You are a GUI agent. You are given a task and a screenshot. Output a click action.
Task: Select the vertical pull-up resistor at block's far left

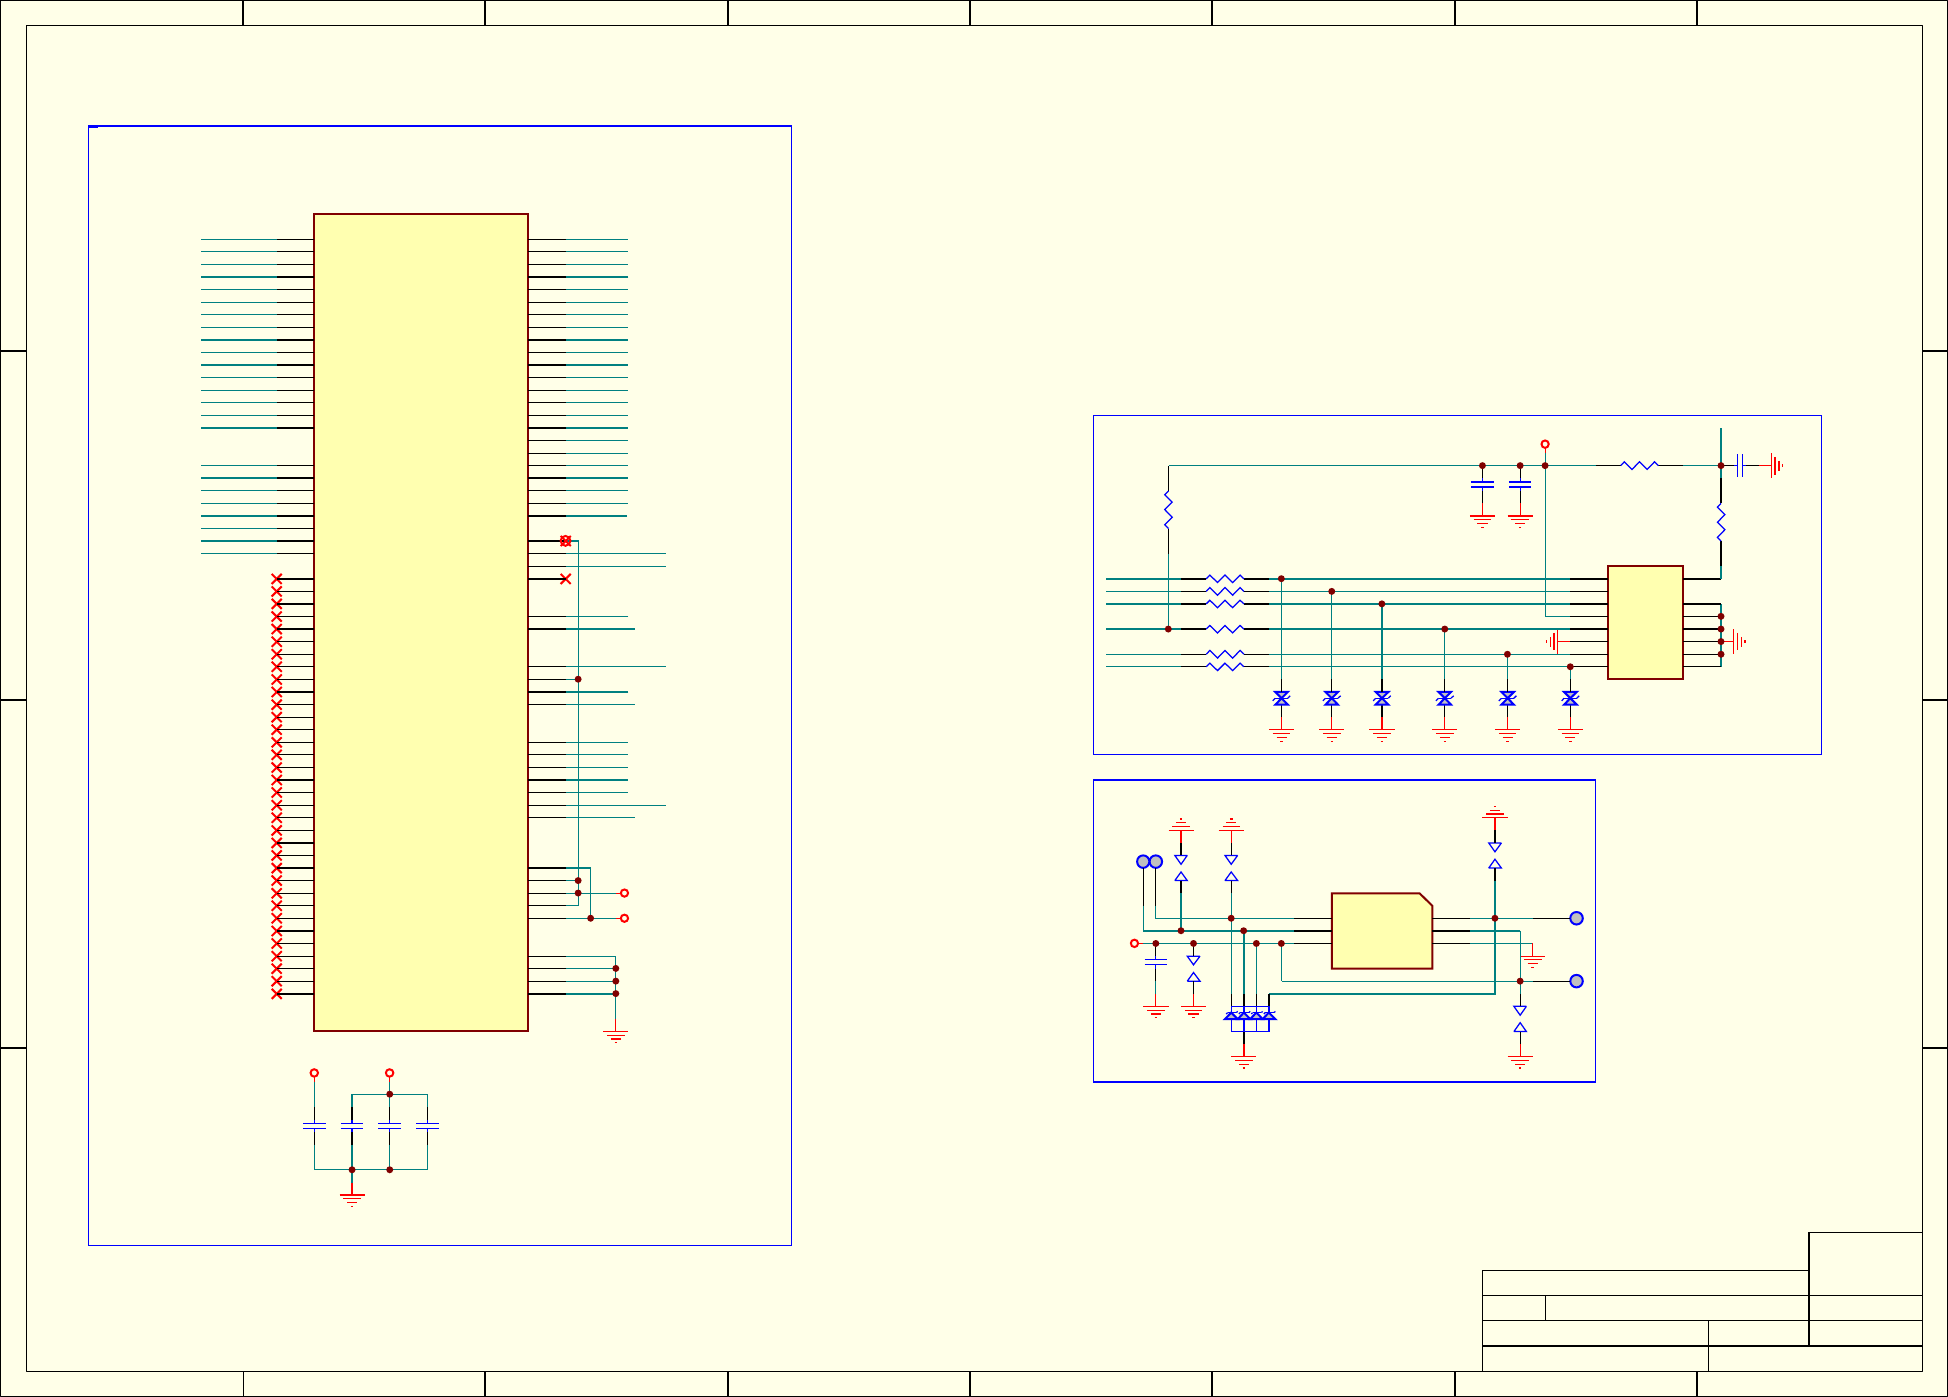click(1168, 510)
